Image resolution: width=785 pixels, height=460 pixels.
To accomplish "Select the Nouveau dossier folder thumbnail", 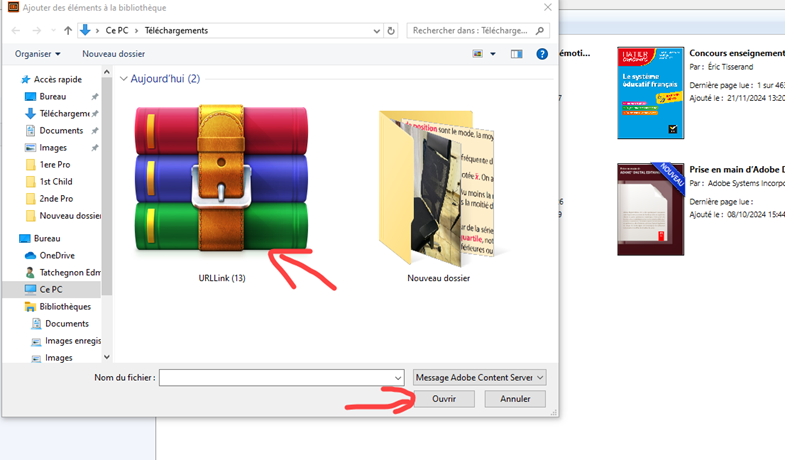I will click(x=437, y=188).
